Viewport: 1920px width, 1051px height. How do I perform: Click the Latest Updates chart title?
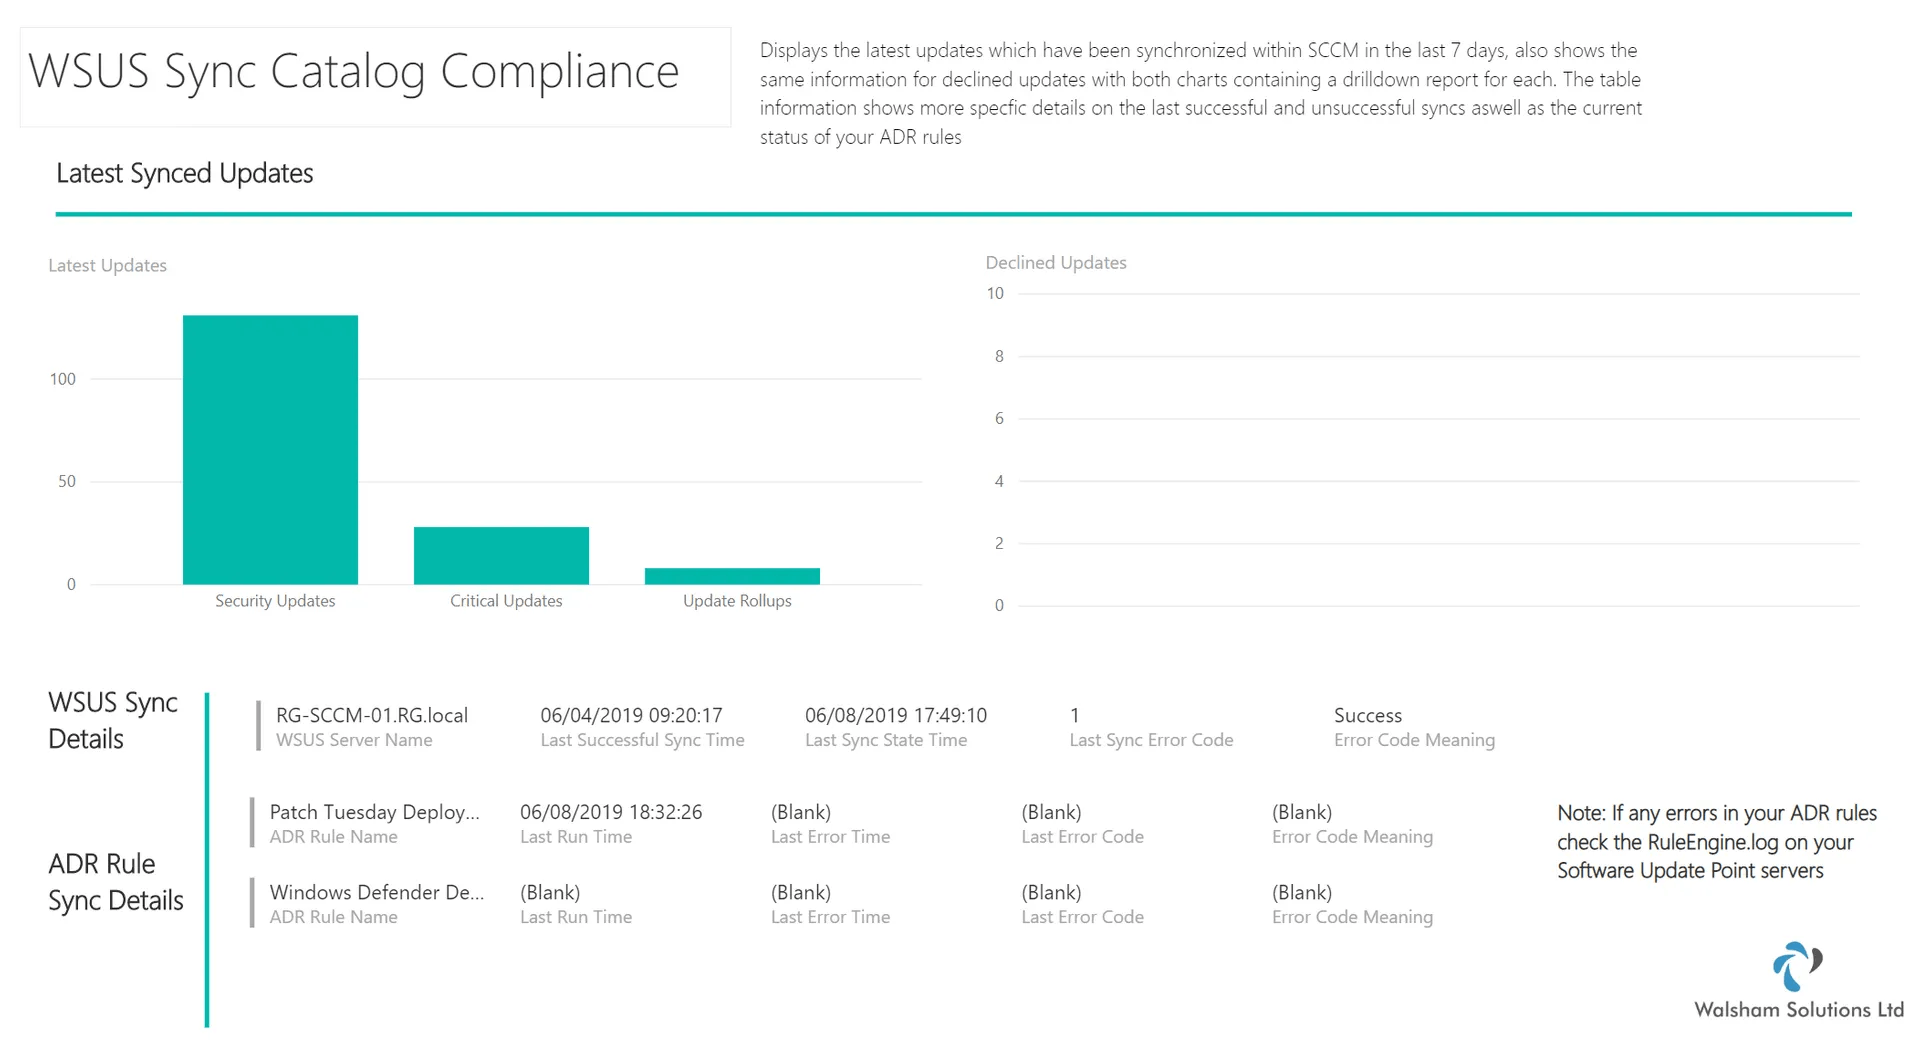pyautogui.click(x=108, y=266)
